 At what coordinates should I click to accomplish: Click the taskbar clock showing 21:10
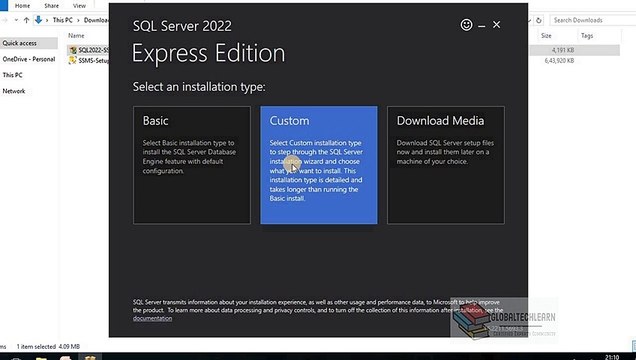tap(612, 357)
